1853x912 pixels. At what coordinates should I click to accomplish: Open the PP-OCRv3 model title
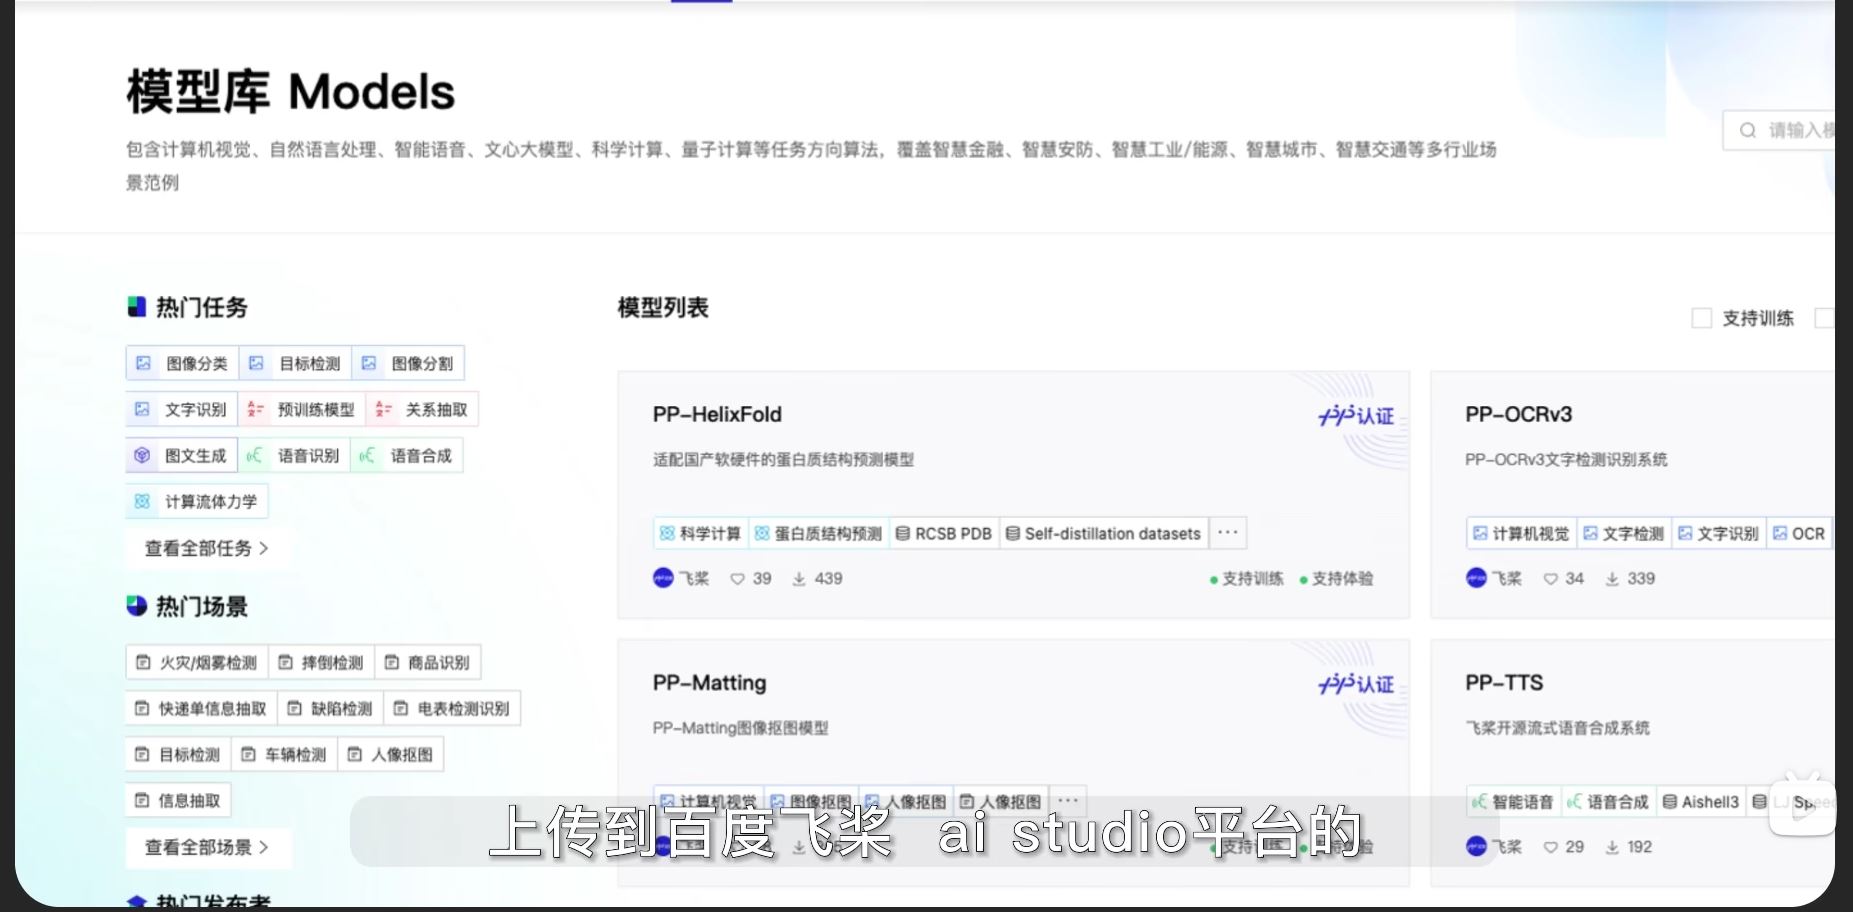coord(1518,414)
